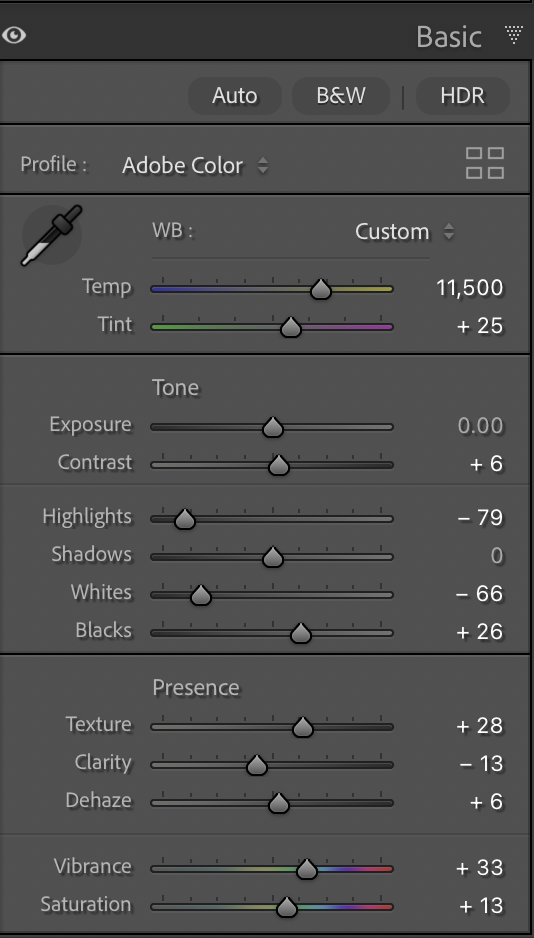Click the Whites slider knob
The image size is (534, 938).
(201, 595)
